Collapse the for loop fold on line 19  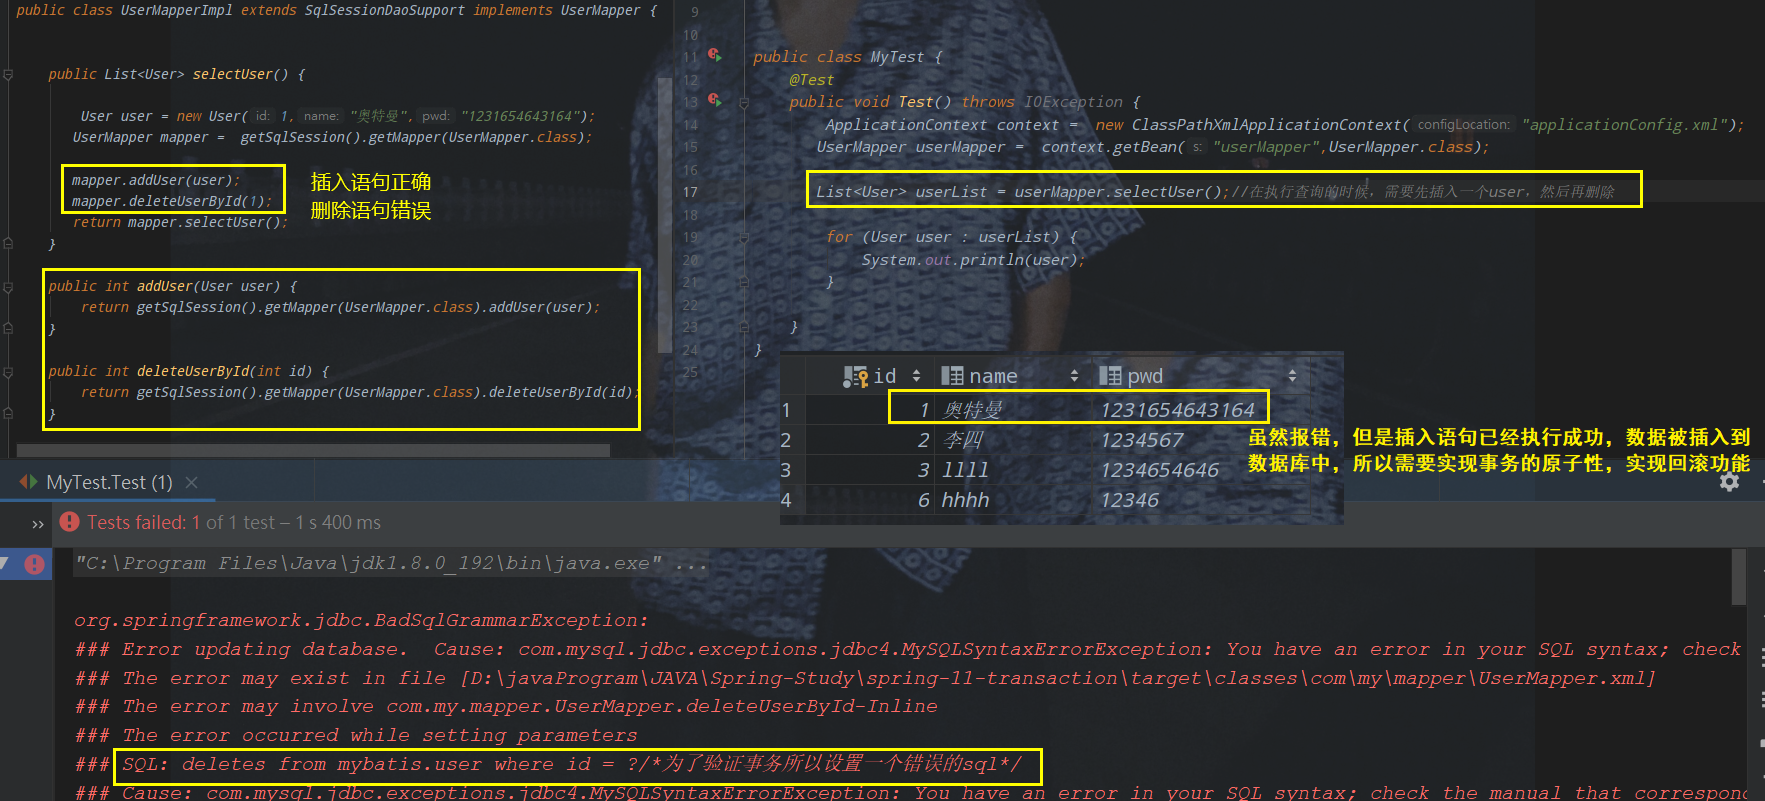(x=744, y=238)
